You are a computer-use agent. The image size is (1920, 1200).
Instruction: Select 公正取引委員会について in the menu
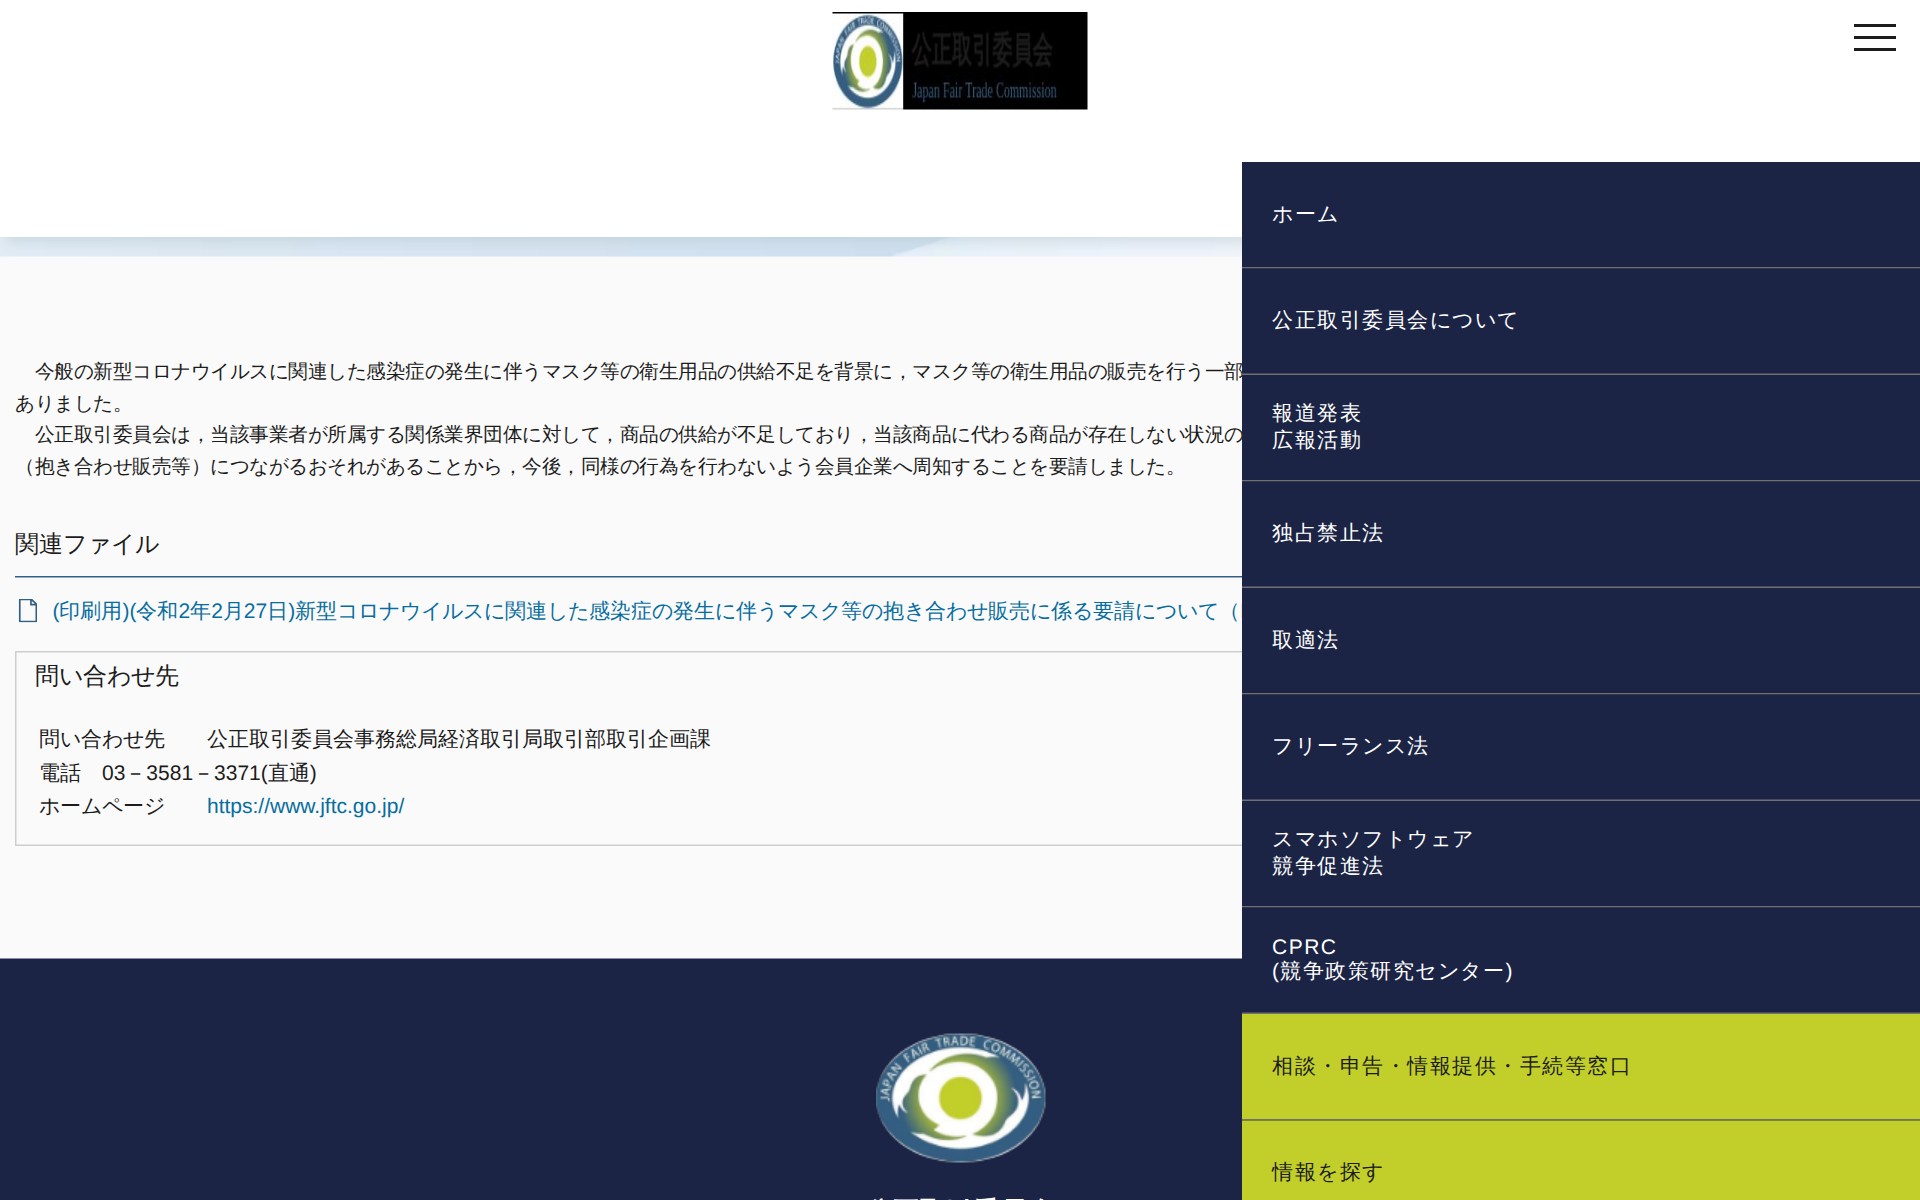1393,320
